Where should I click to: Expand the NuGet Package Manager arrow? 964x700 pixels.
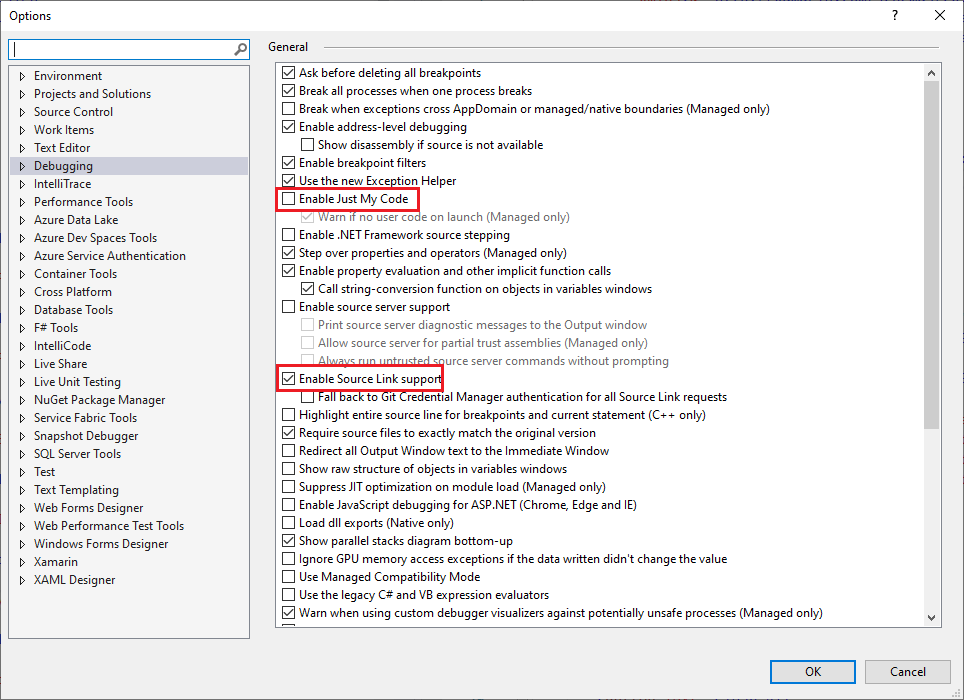(23, 400)
